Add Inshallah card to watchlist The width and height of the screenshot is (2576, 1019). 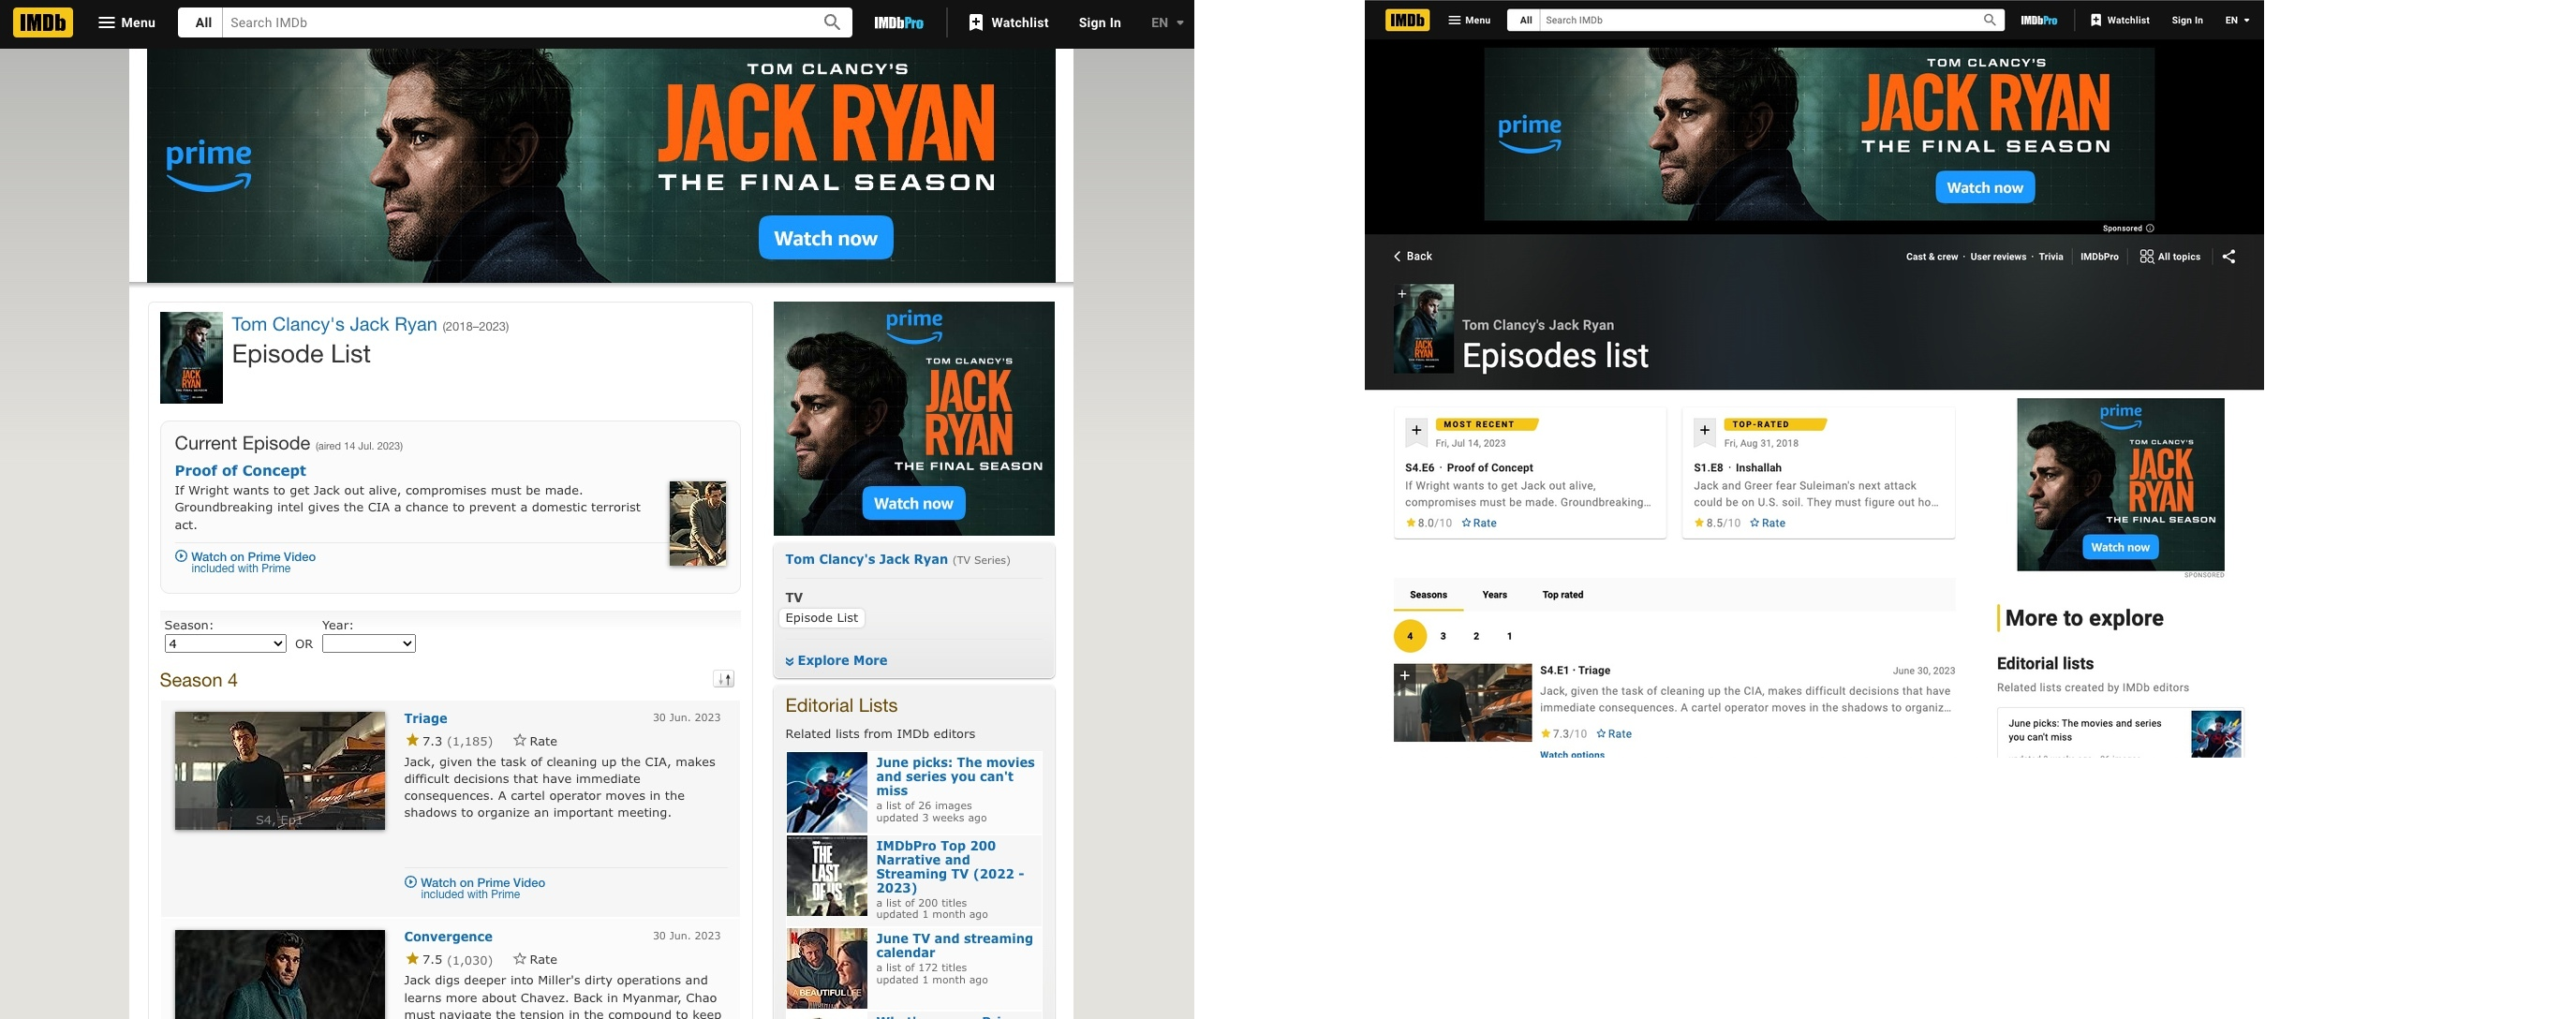(1705, 431)
